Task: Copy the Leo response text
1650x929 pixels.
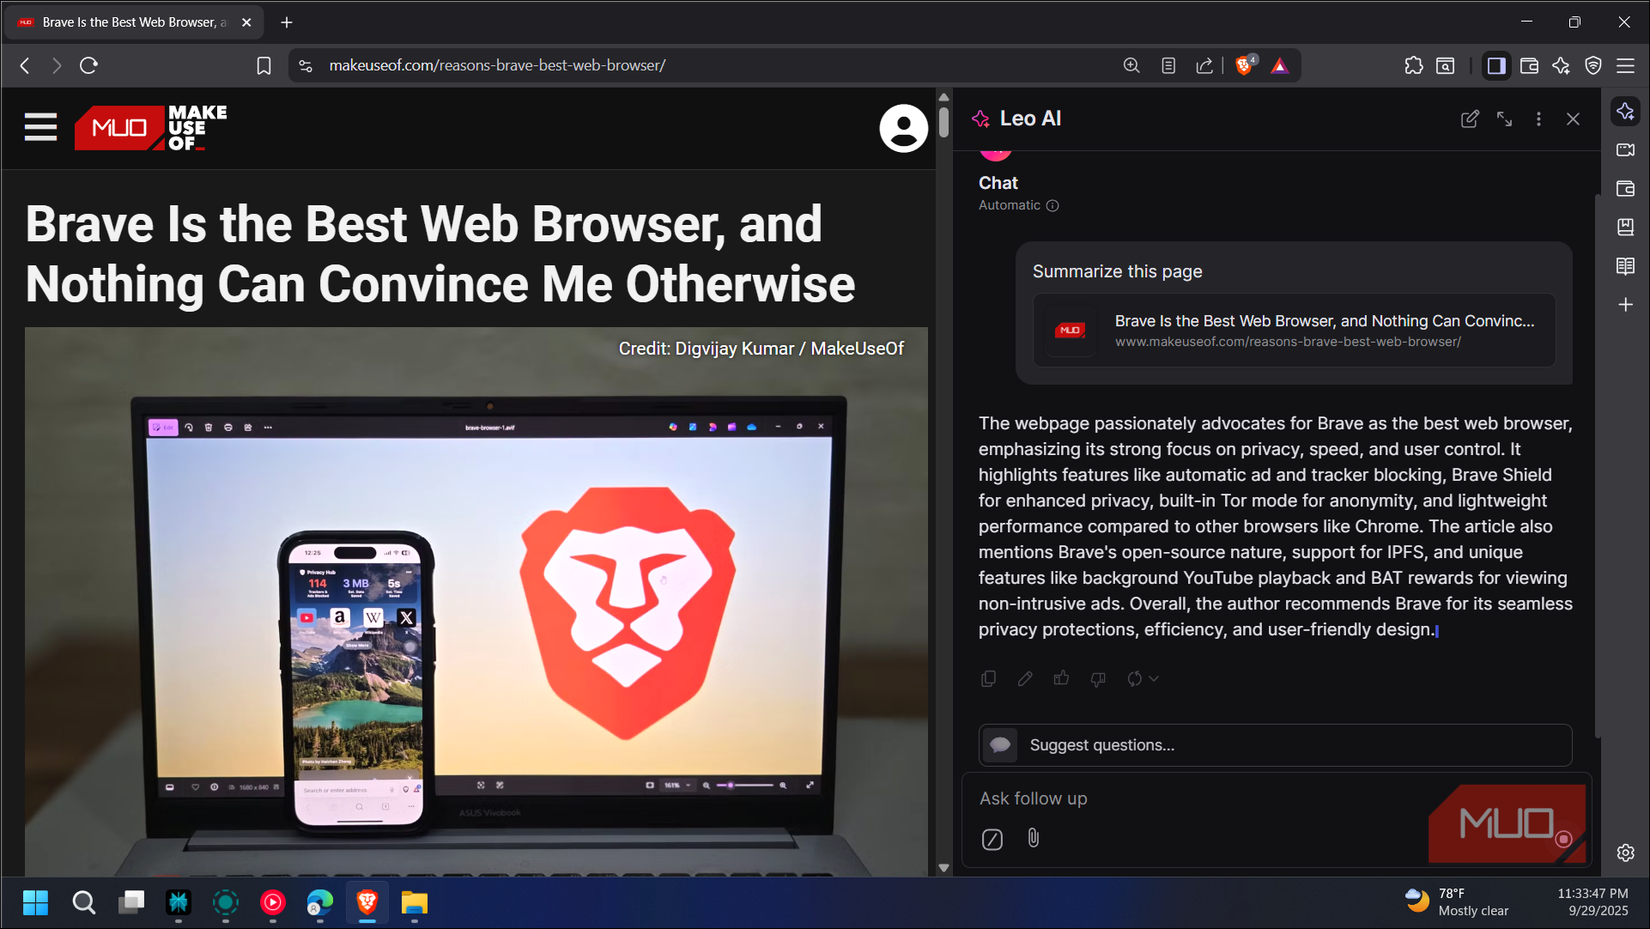Action: click(x=988, y=678)
